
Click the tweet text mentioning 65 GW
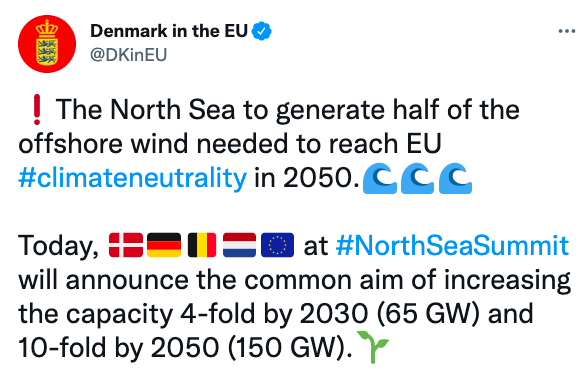[x=276, y=314]
